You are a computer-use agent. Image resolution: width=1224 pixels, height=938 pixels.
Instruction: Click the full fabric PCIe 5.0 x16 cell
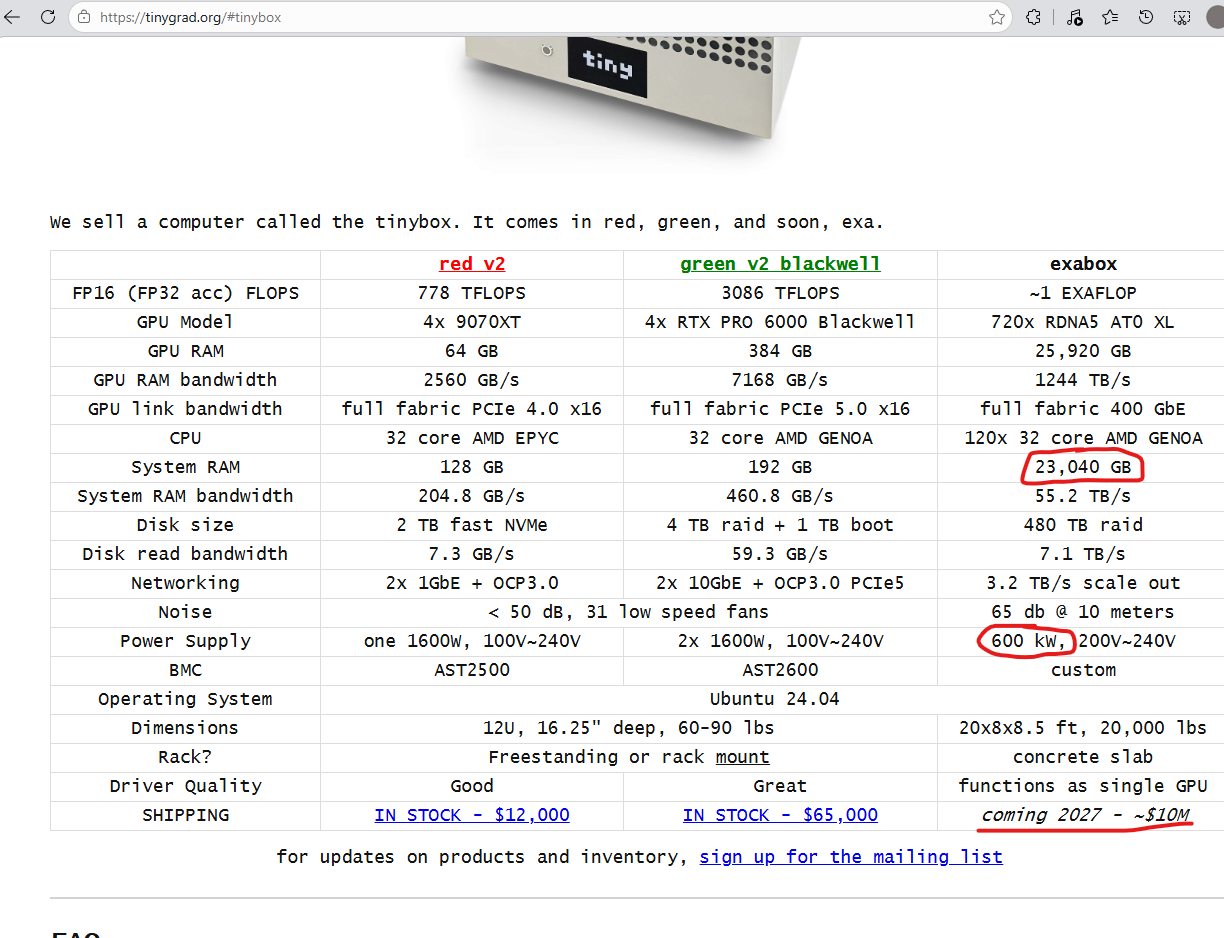coord(780,409)
